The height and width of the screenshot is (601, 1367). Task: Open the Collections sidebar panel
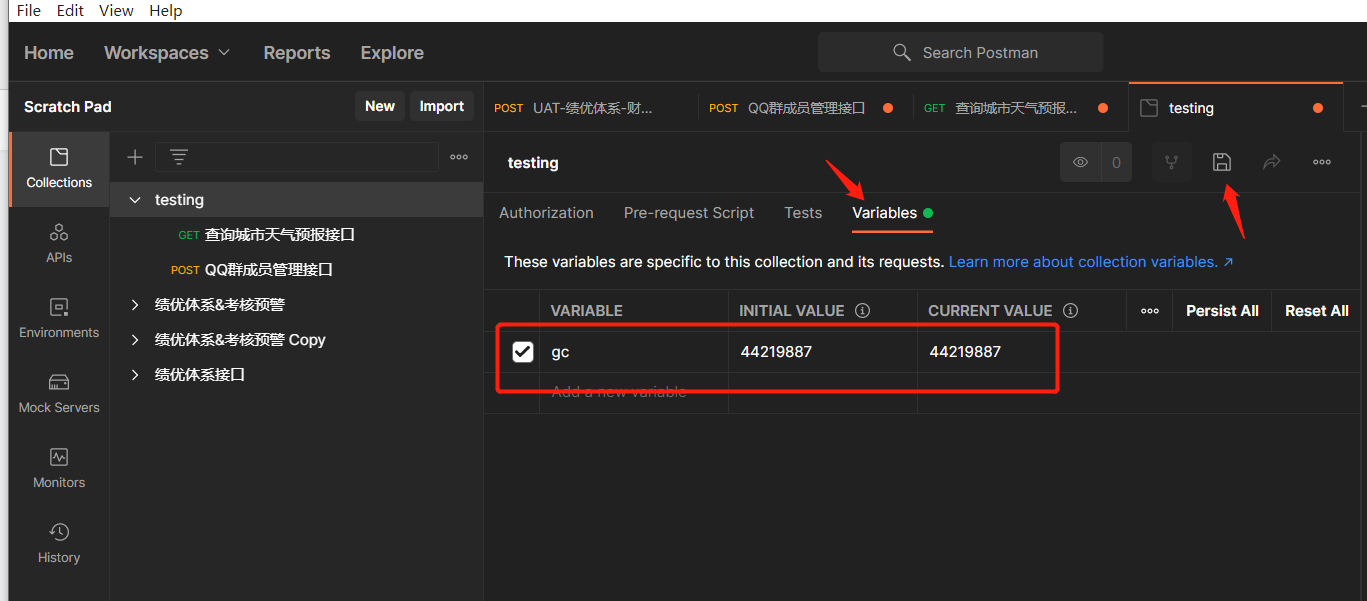(x=59, y=169)
